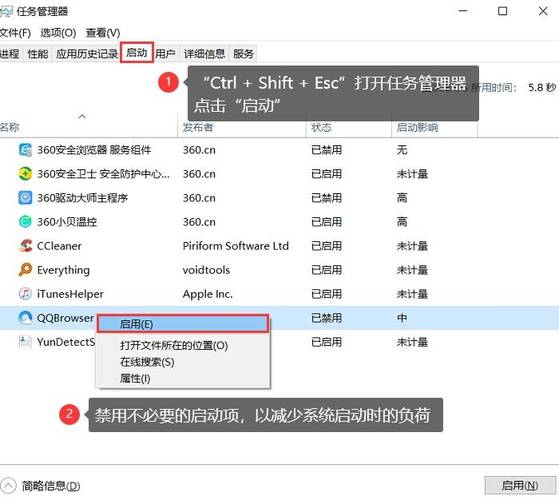Select the 360驱动大师主程序 row name

(x=82, y=198)
